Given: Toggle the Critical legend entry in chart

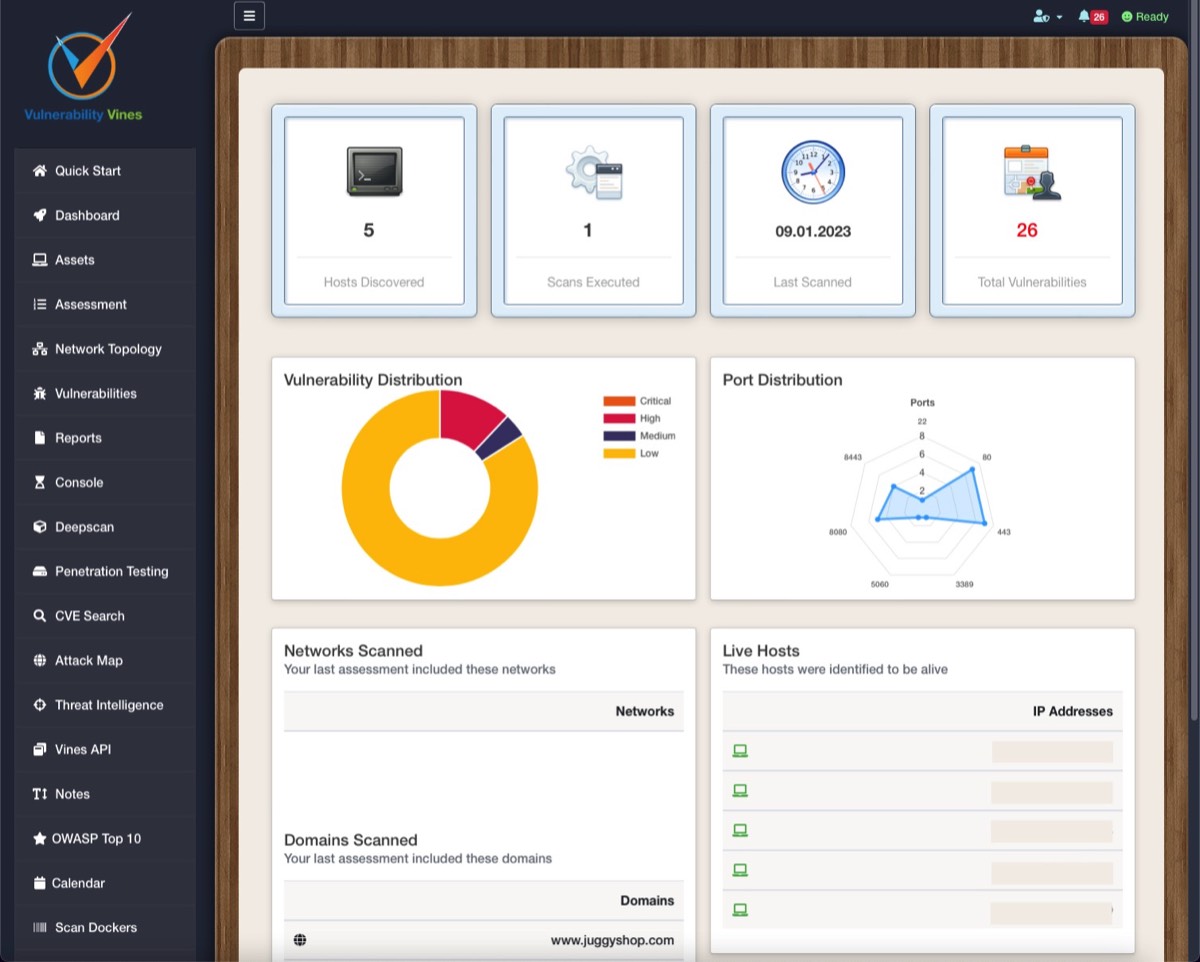Looking at the screenshot, I should click(x=637, y=401).
